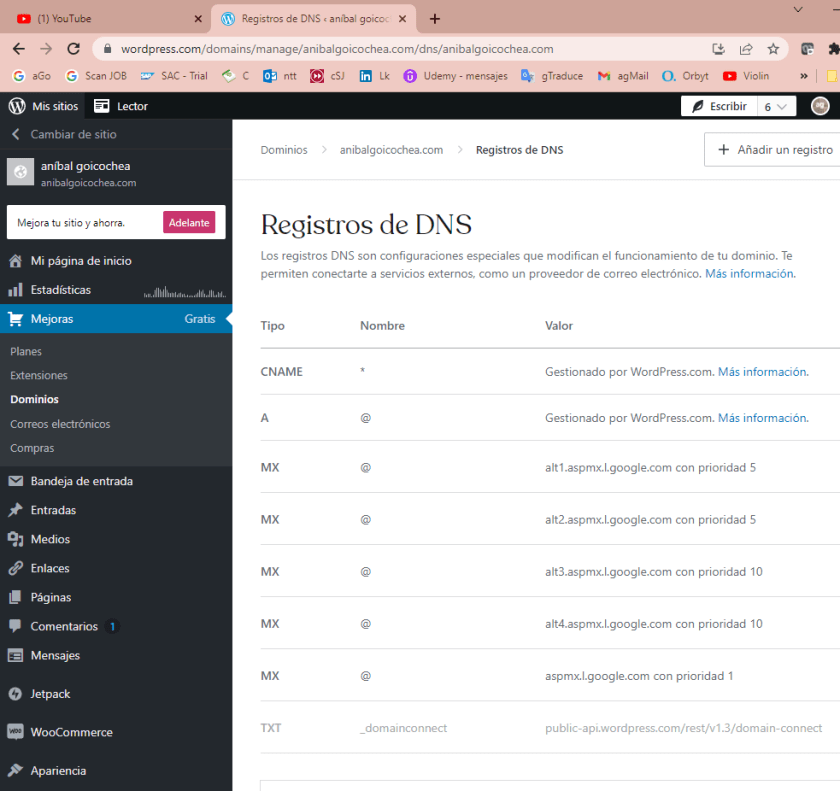Screen dimensions: 840x791
Task: Click the Estadísticas bar chart icon
Action: pos(15,290)
